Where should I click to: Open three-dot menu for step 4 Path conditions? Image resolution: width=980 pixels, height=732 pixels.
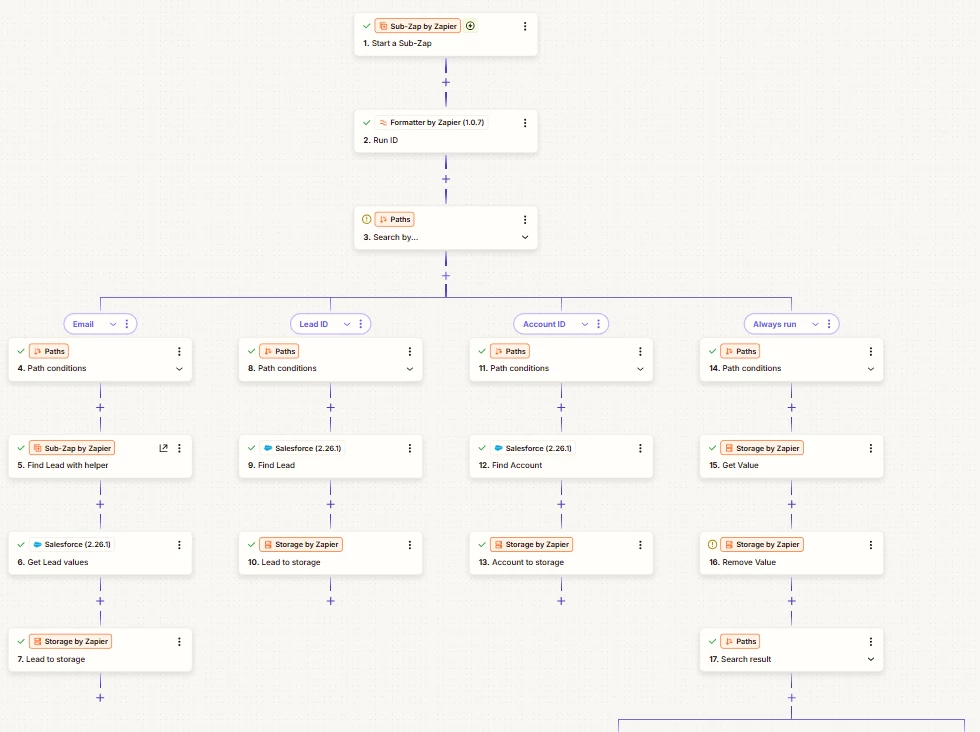point(179,351)
